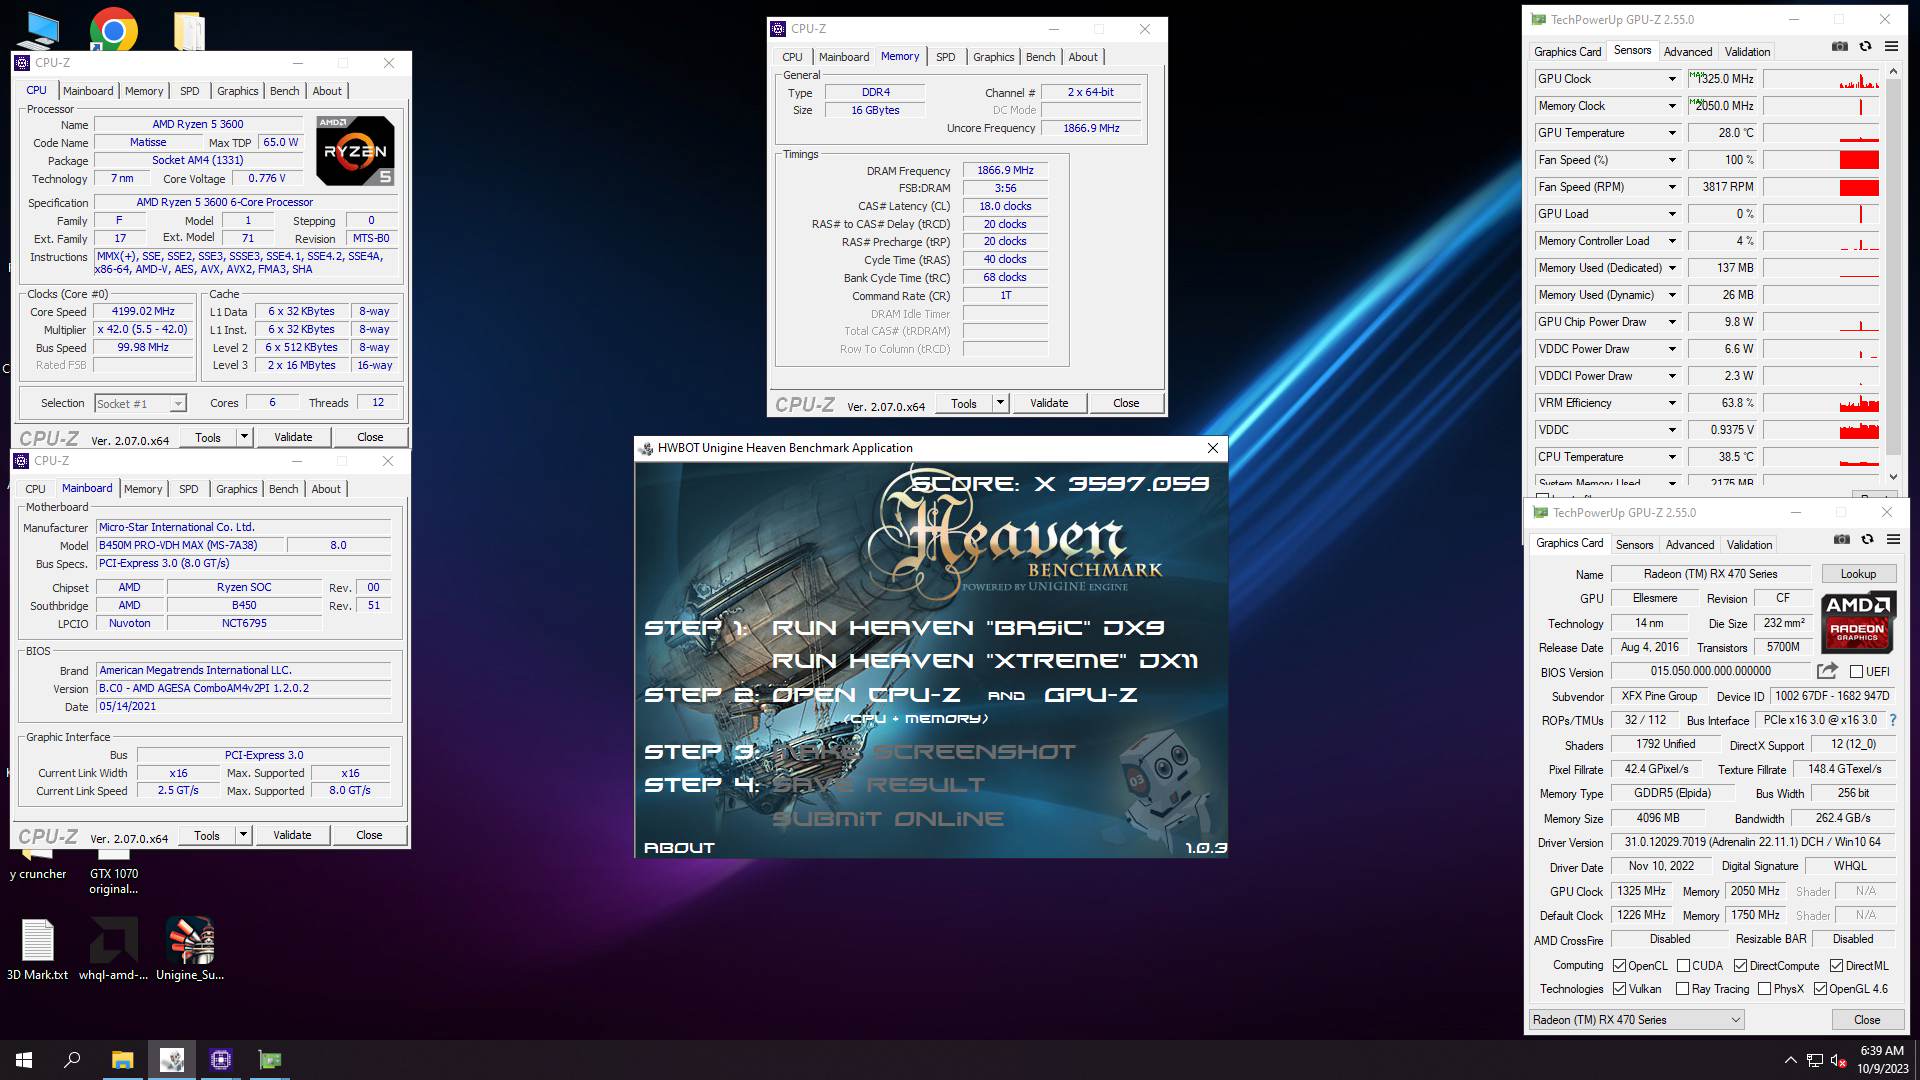Show hidden tray icons chevron
The image size is (1920, 1080).
tap(1790, 1060)
